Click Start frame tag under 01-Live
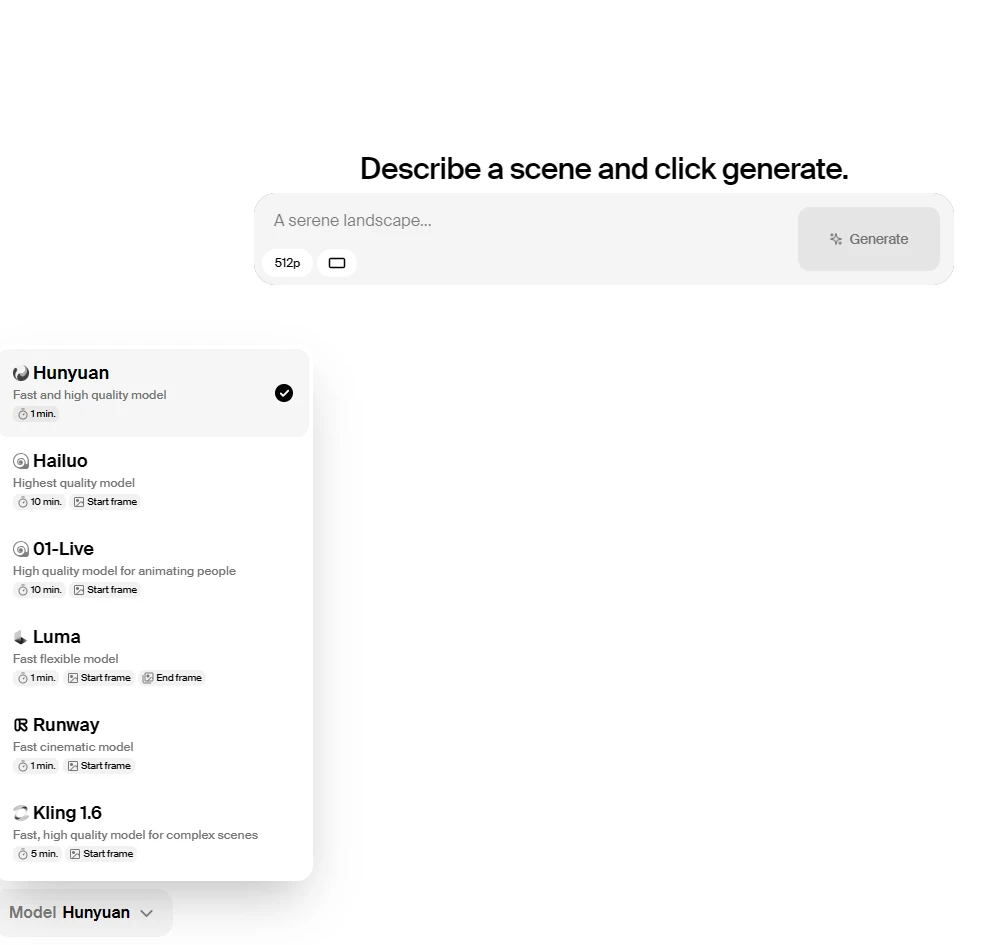Screen dimensions: 995x945 [x=105, y=590]
